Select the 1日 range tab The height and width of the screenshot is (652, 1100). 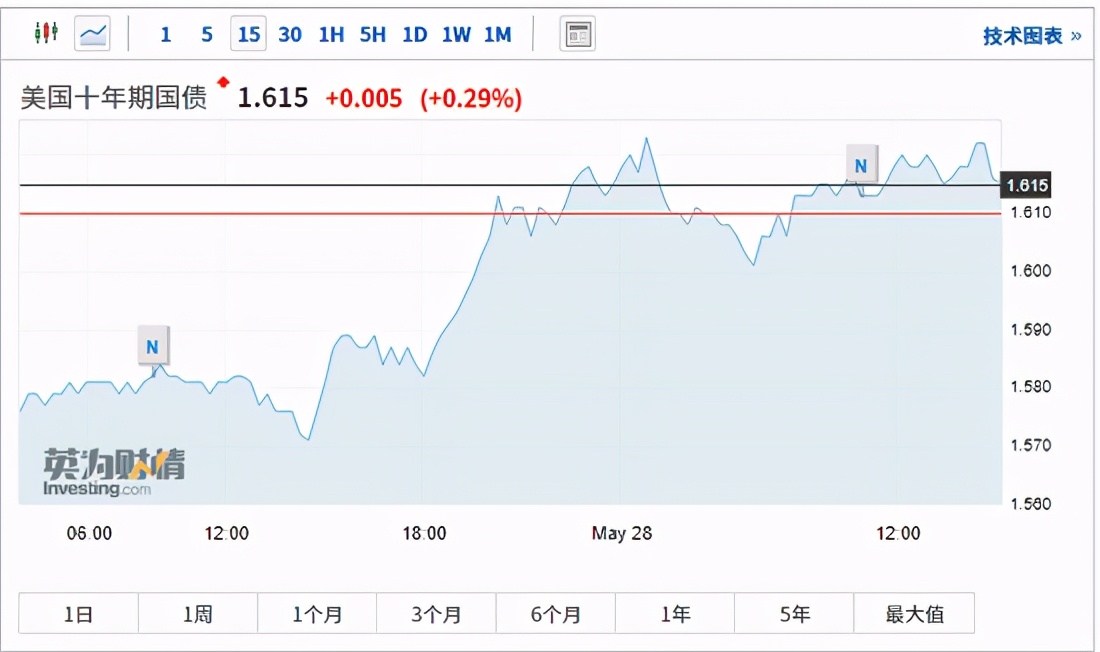(78, 614)
